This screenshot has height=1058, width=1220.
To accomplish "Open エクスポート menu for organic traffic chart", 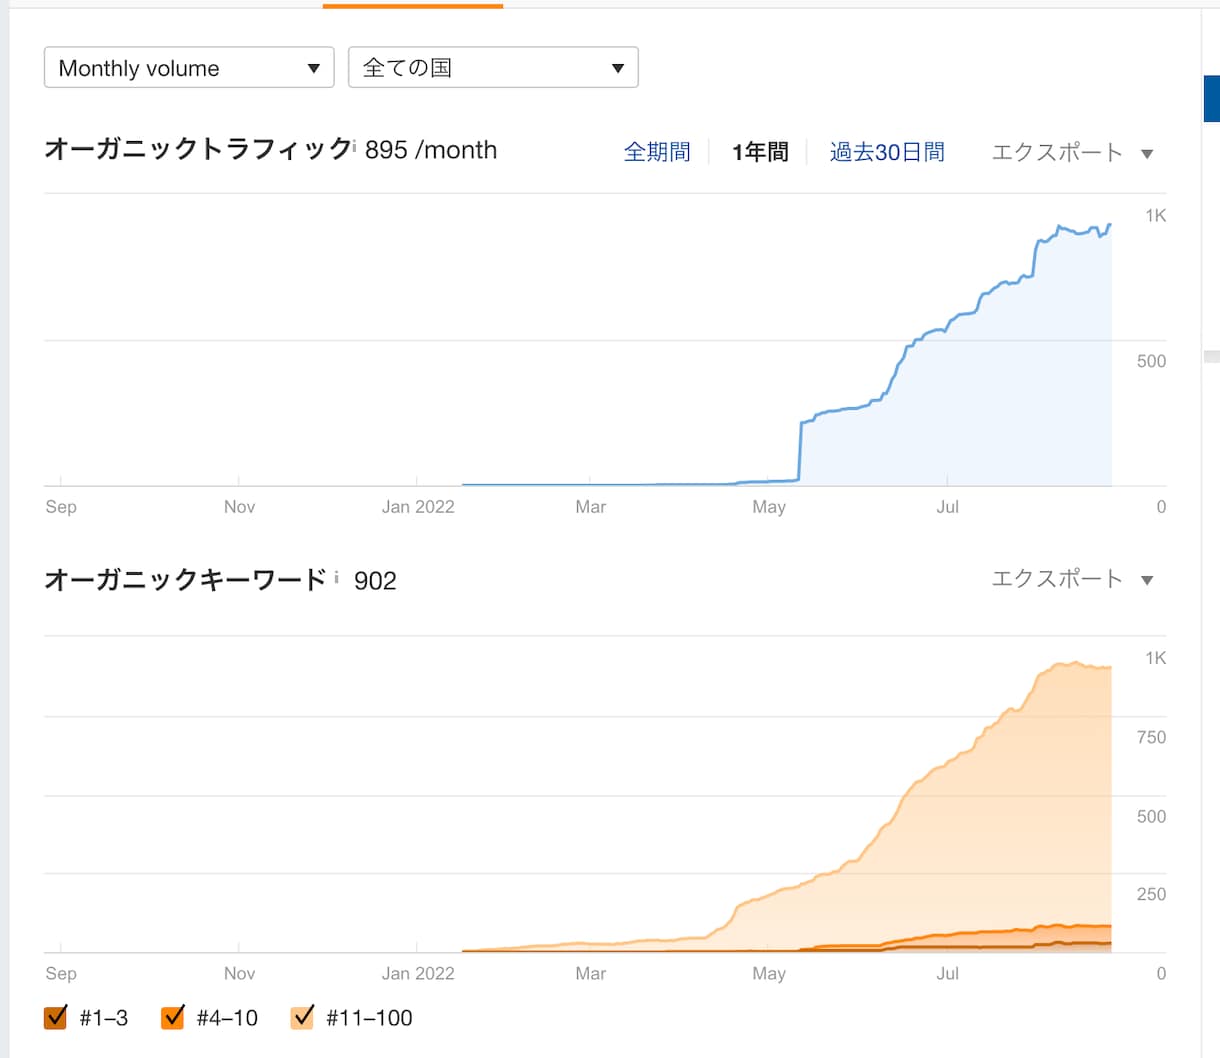I will coord(1072,152).
